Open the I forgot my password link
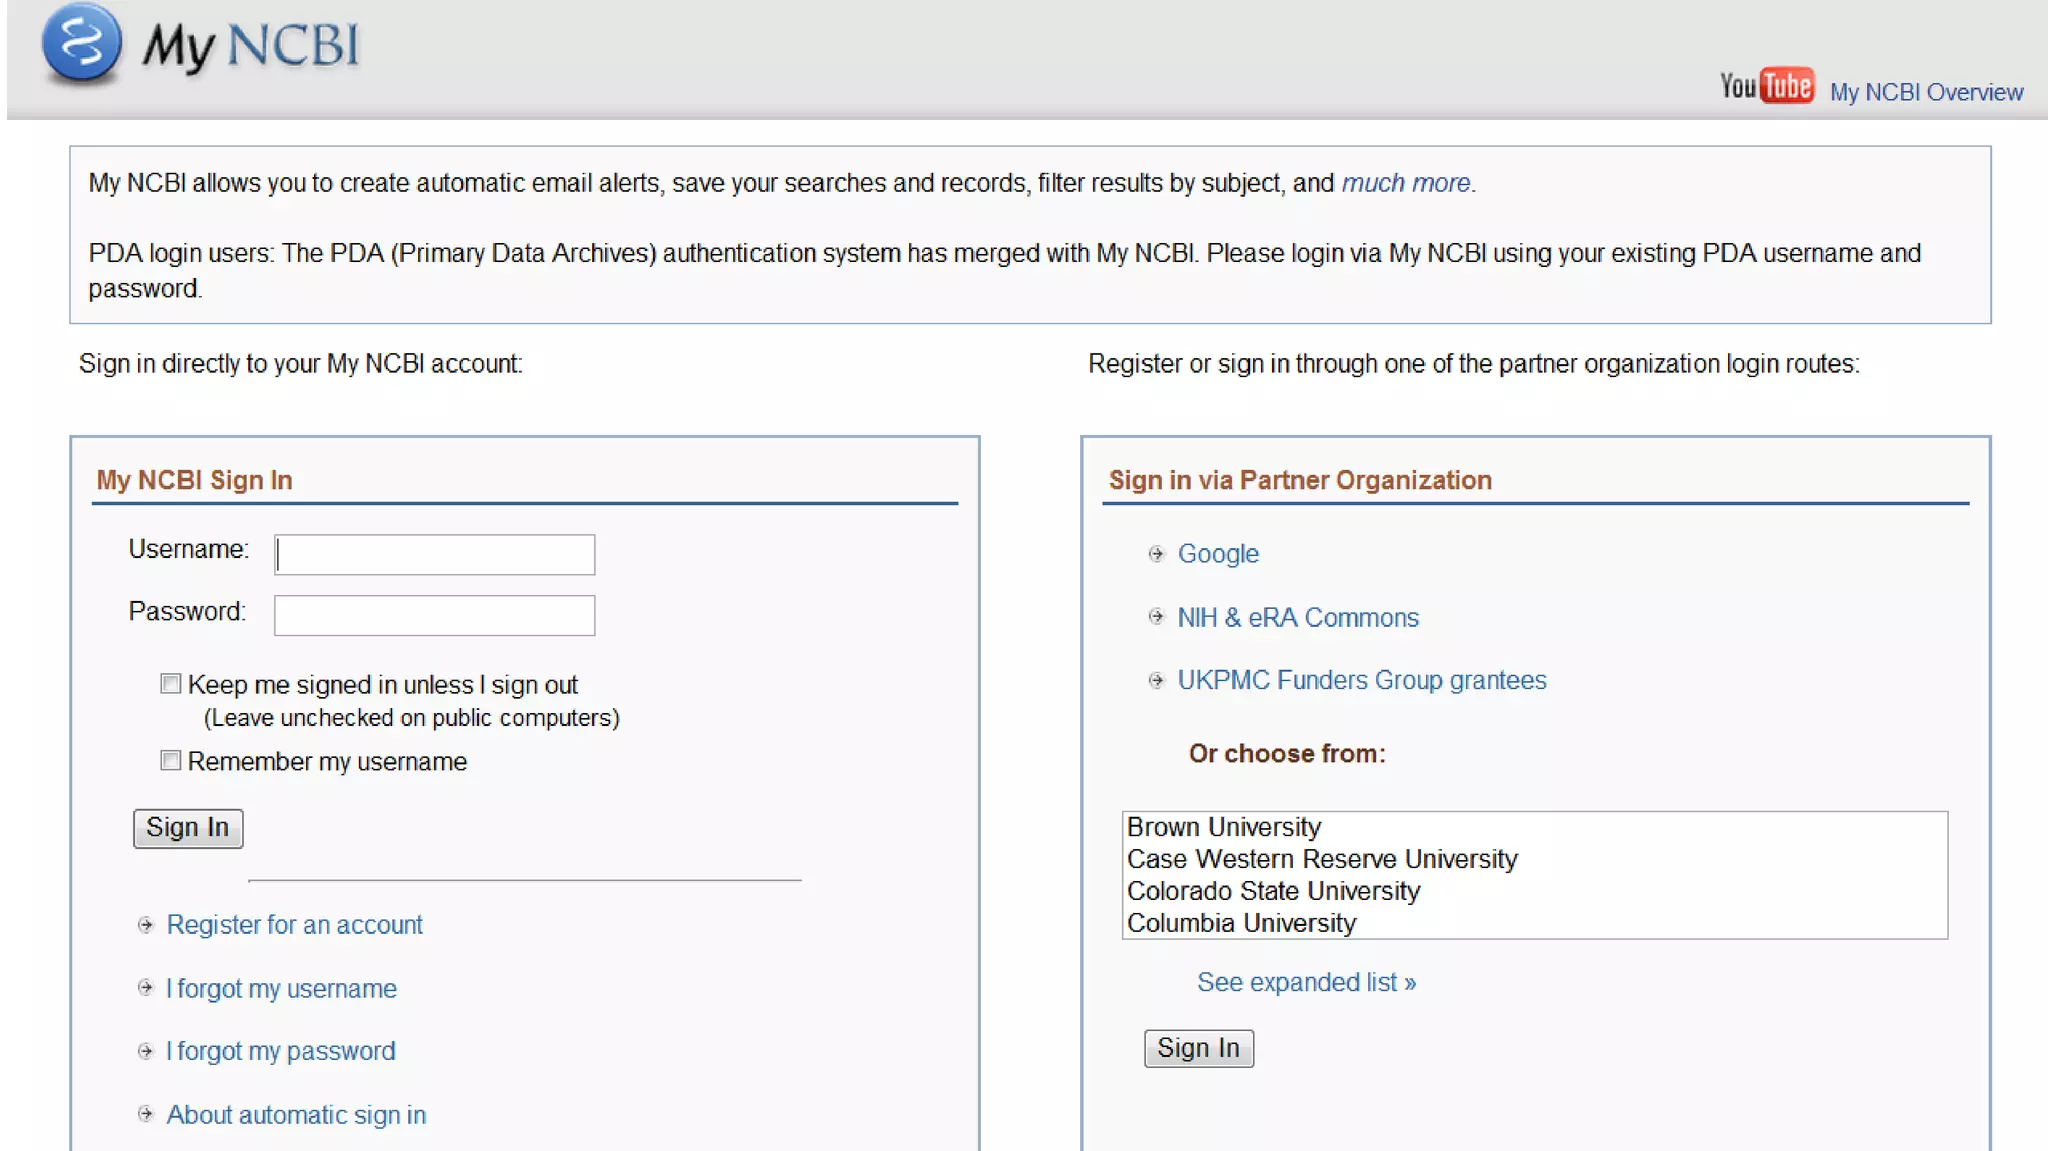Viewport: 2048px width, 1151px height. pos(281,1051)
